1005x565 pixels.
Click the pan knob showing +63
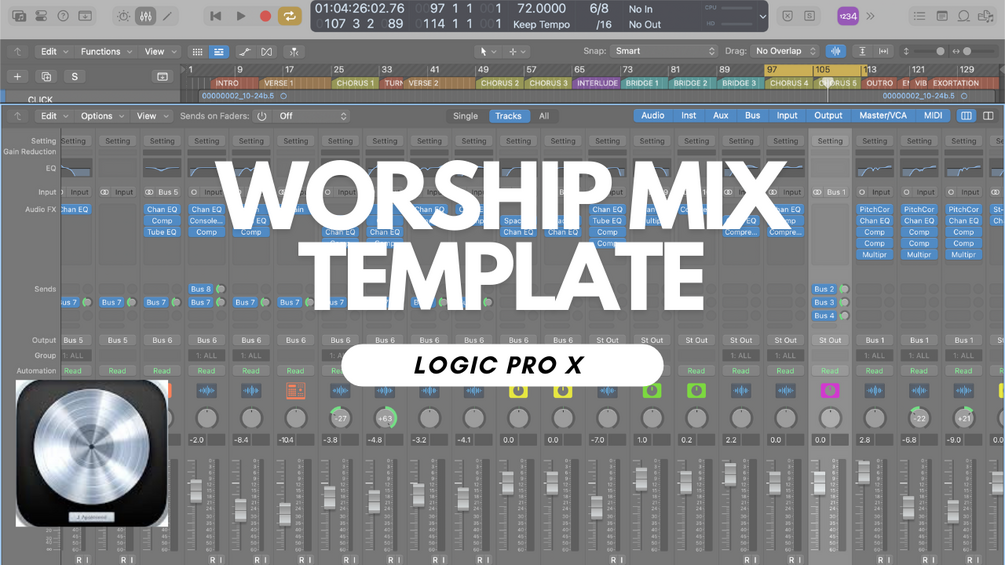[385, 418]
